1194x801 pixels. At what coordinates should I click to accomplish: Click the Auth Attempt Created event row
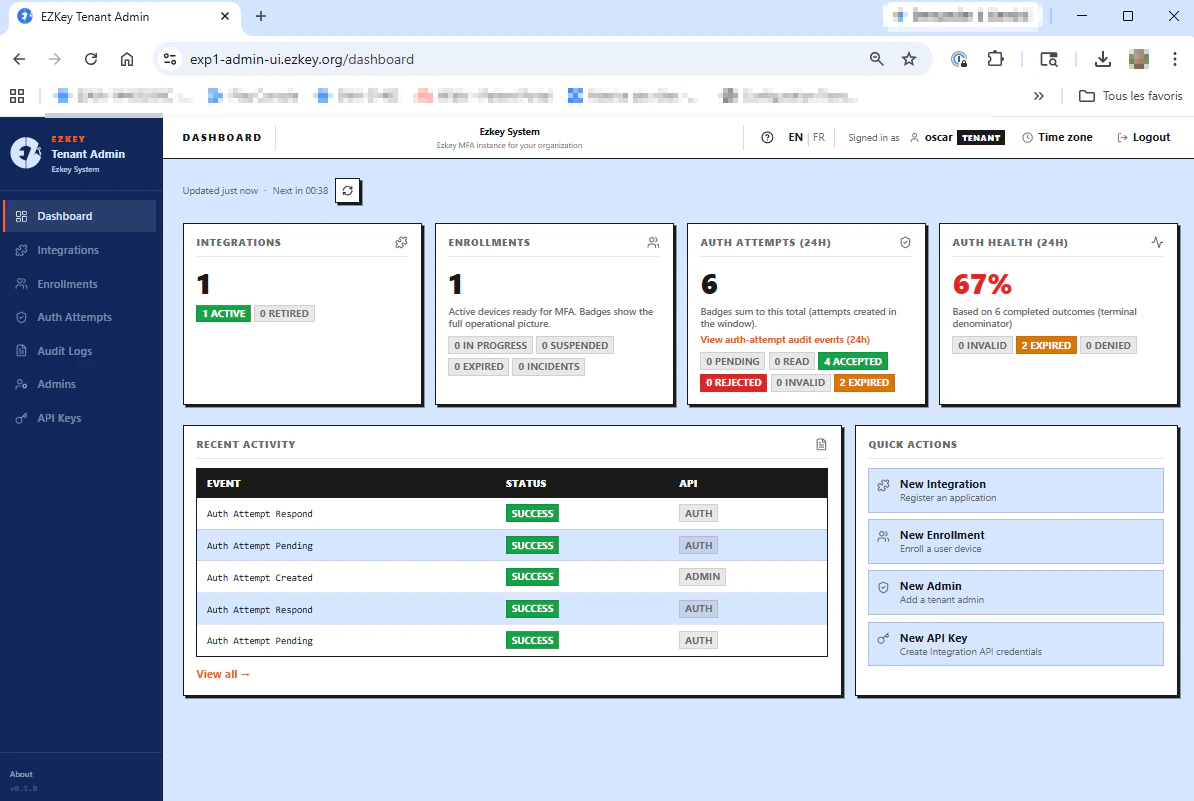tap(512, 577)
